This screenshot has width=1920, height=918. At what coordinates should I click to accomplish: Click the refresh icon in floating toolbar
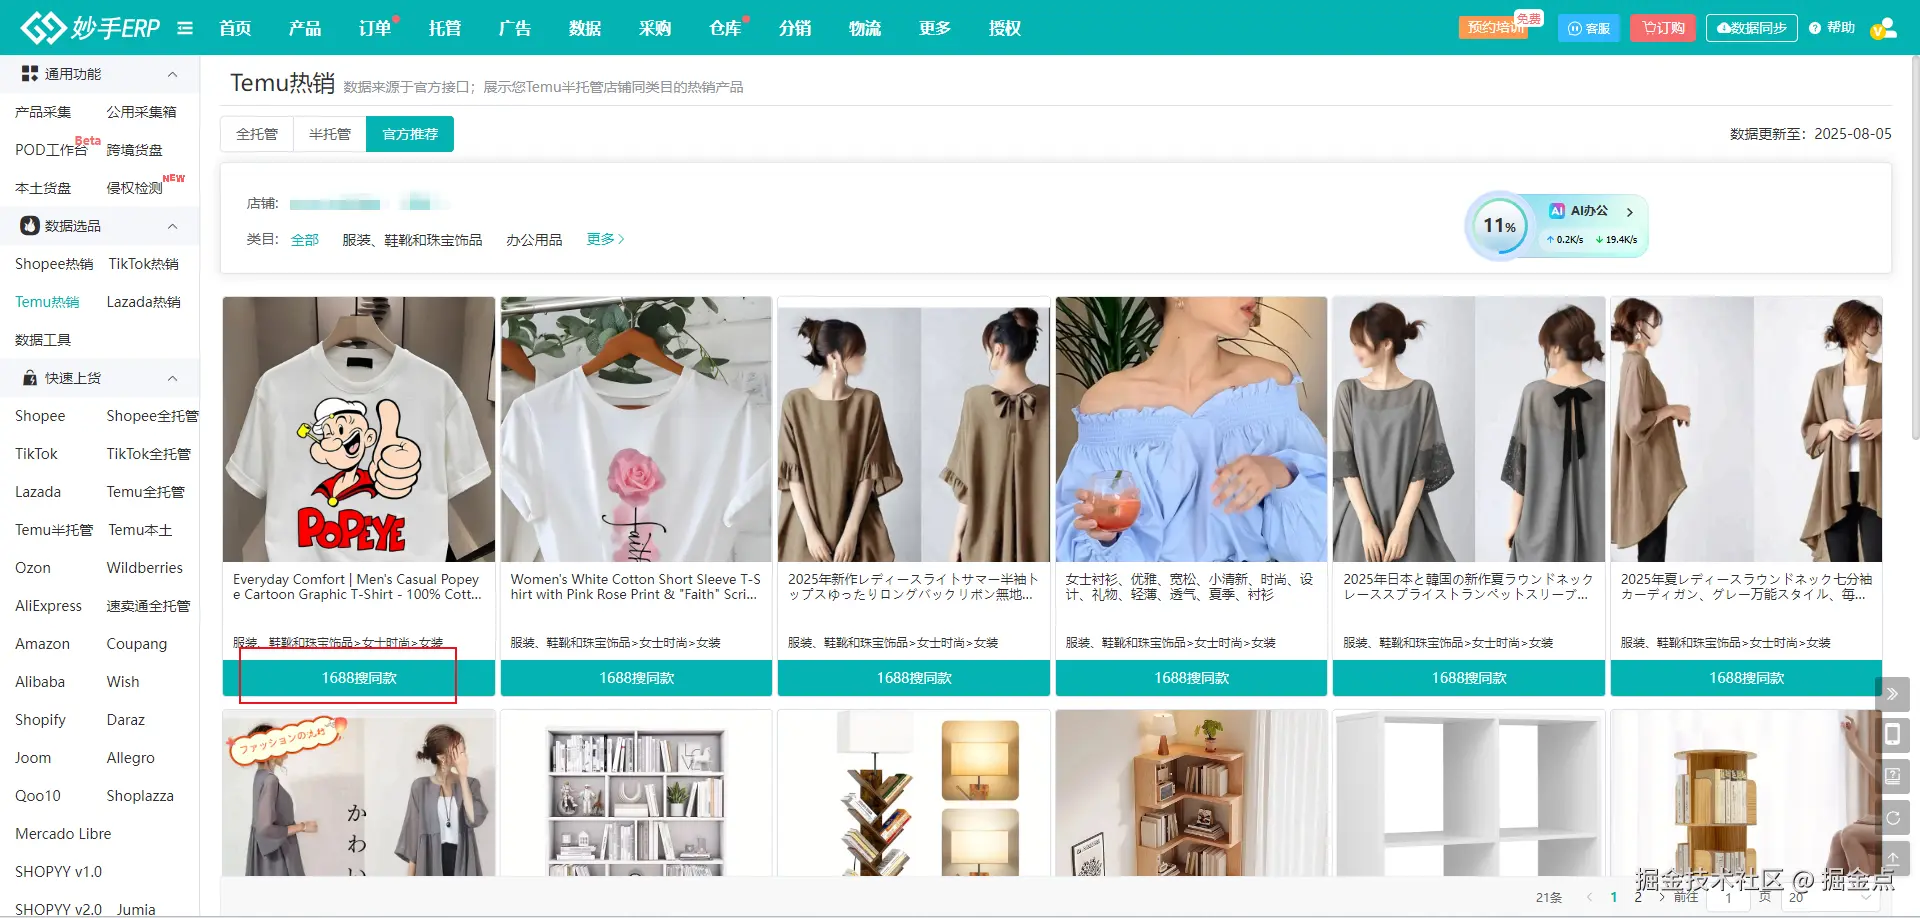[x=1892, y=817]
